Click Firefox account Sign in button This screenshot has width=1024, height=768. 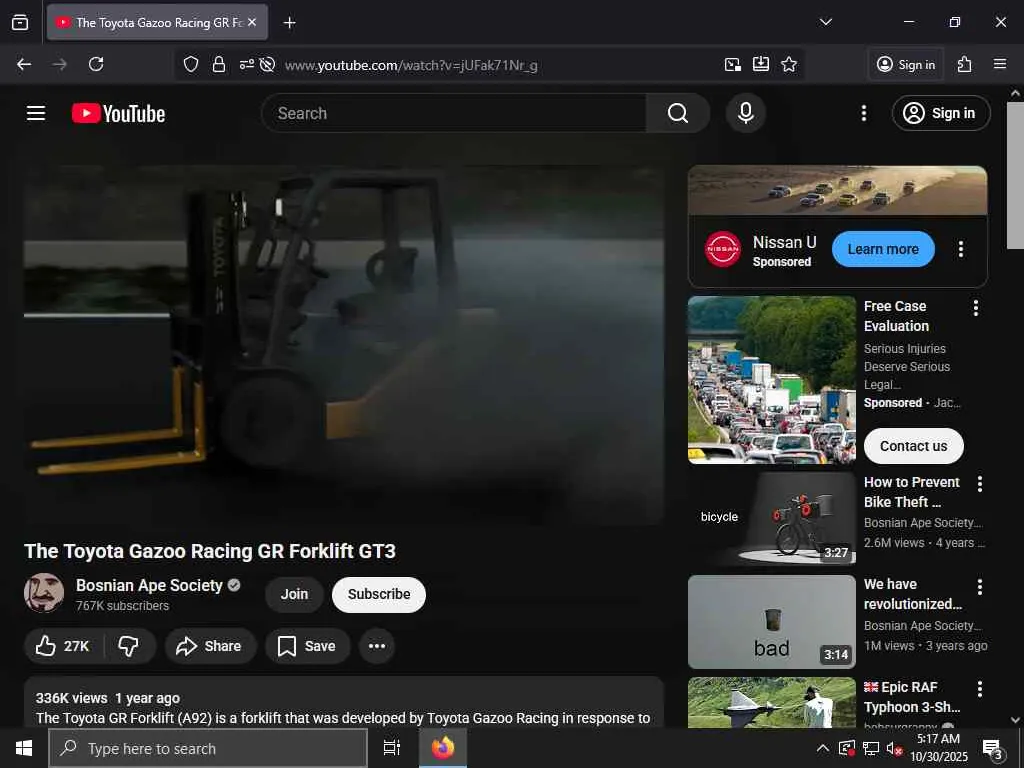pyautogui.click(x=906, y=64)
